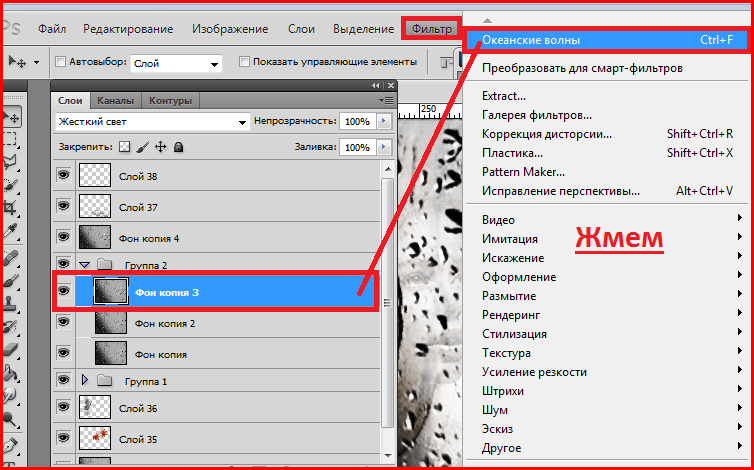Select the Eyedropper tool
Image resolution: width=754 pixels, height=470 pixels.
[10, 232]
